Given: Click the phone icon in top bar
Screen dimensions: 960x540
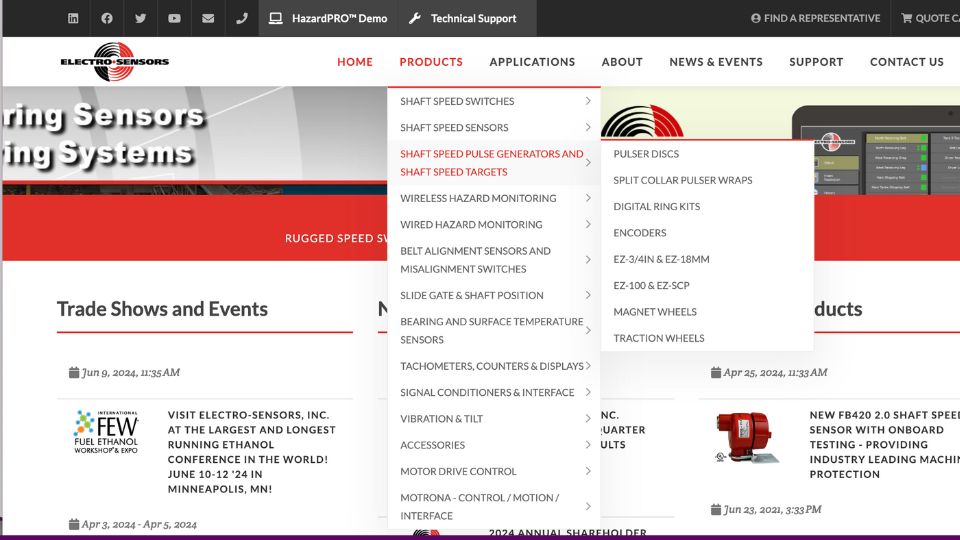Looking at the screenshot, I should 241,18.
